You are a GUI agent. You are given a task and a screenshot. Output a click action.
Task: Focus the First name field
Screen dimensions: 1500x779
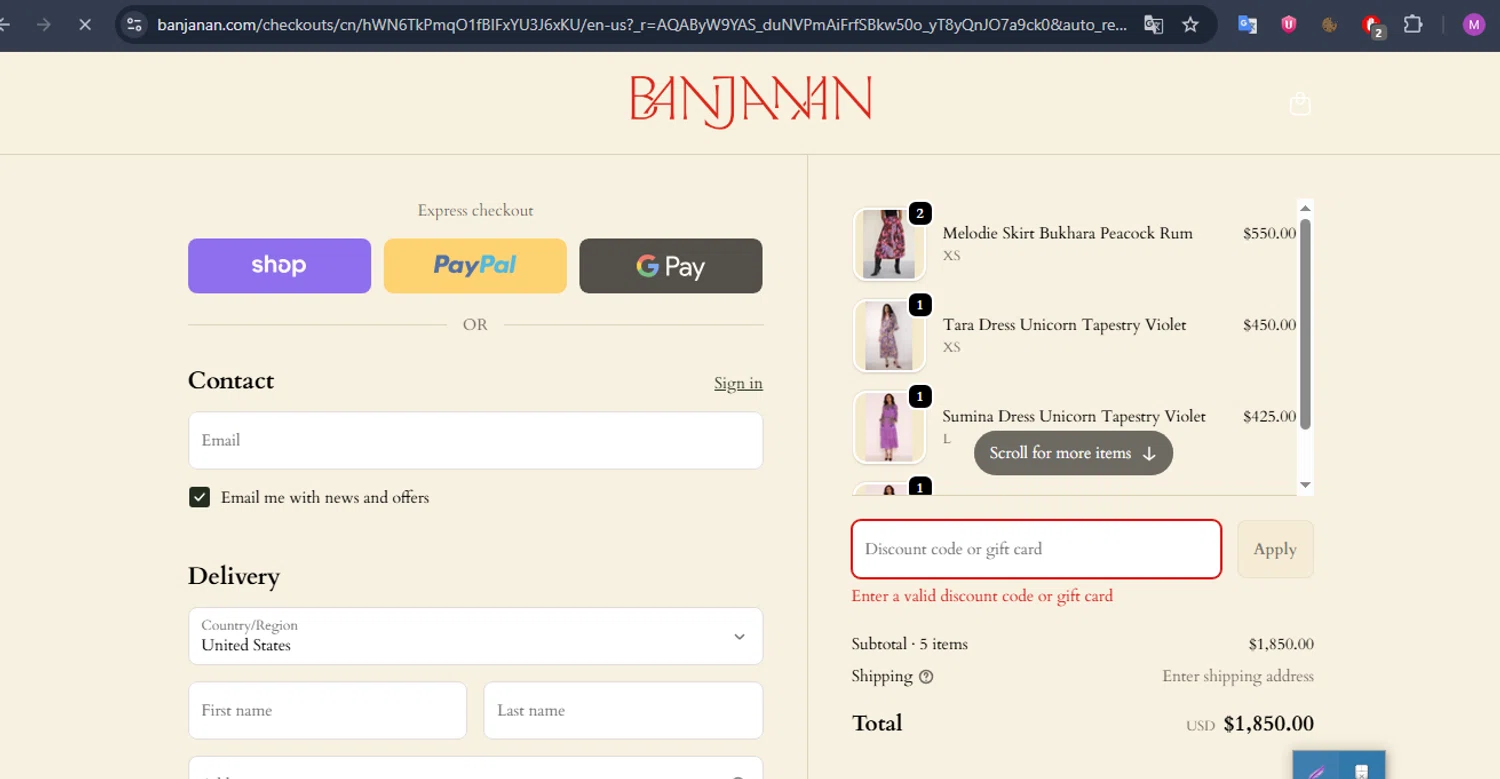coord(327,710)
